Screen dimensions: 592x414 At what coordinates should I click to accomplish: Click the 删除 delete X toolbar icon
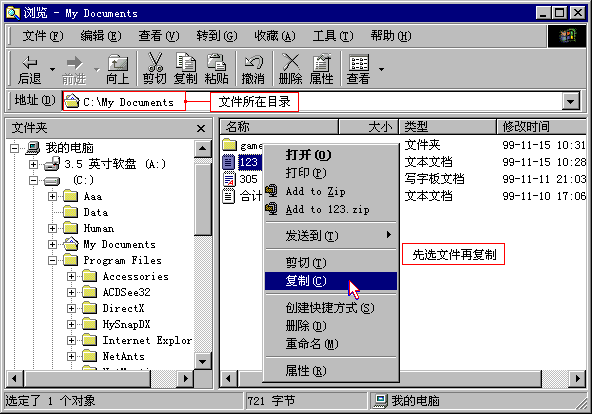(291, 62)
